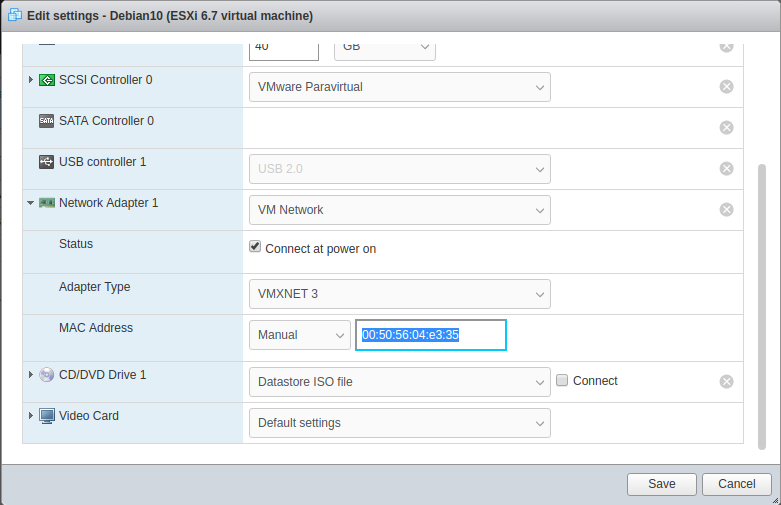Click the Cancel button
This screenshot has height=505, width=781.
tap(736, 484)
